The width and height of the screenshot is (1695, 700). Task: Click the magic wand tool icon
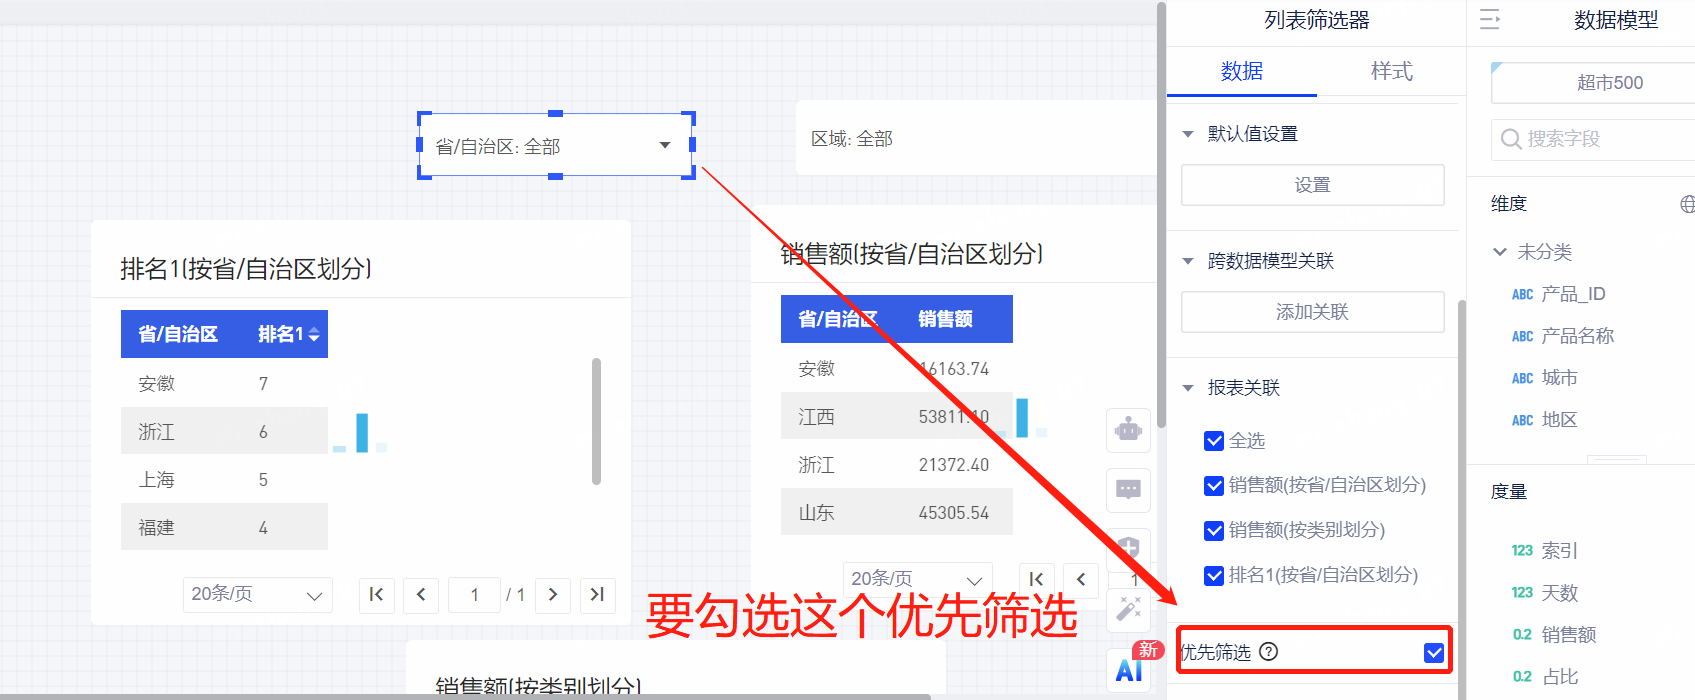click(1128, 608)
